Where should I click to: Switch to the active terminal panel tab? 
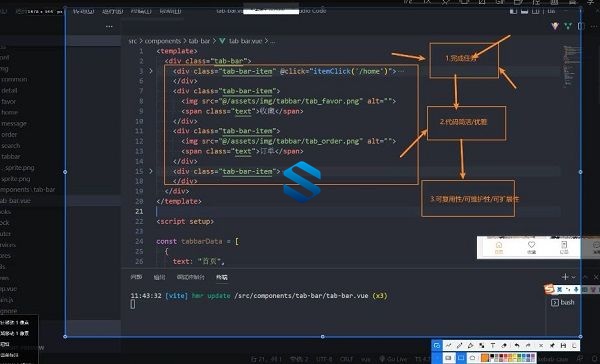pyautogui.click(x=222, y=277)
